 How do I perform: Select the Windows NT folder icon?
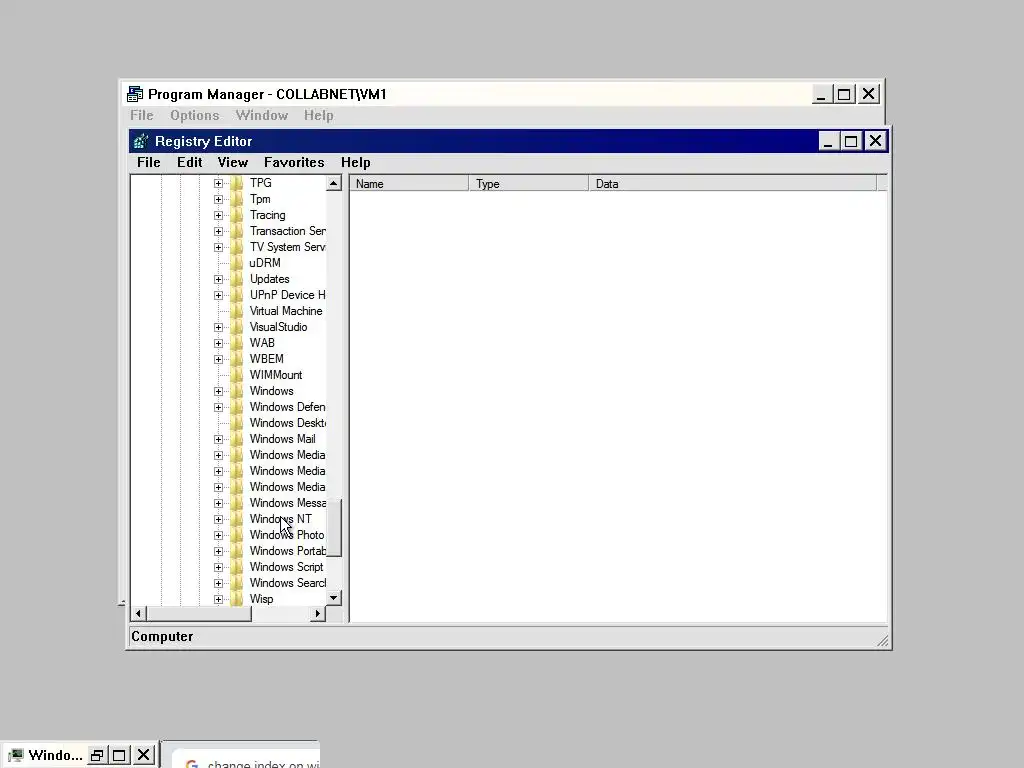(237, 519)
